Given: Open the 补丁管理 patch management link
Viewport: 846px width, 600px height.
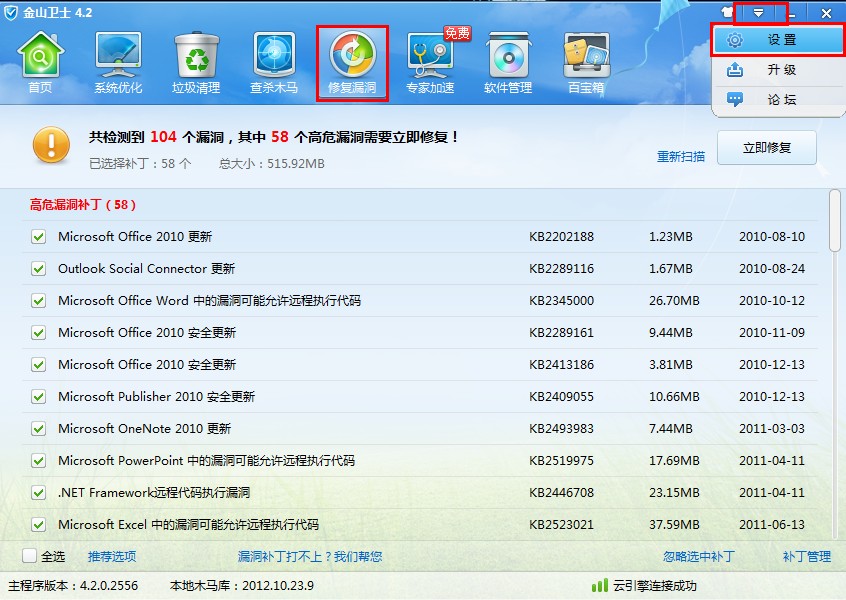Looking at the screenshot, I should [807, 556].
